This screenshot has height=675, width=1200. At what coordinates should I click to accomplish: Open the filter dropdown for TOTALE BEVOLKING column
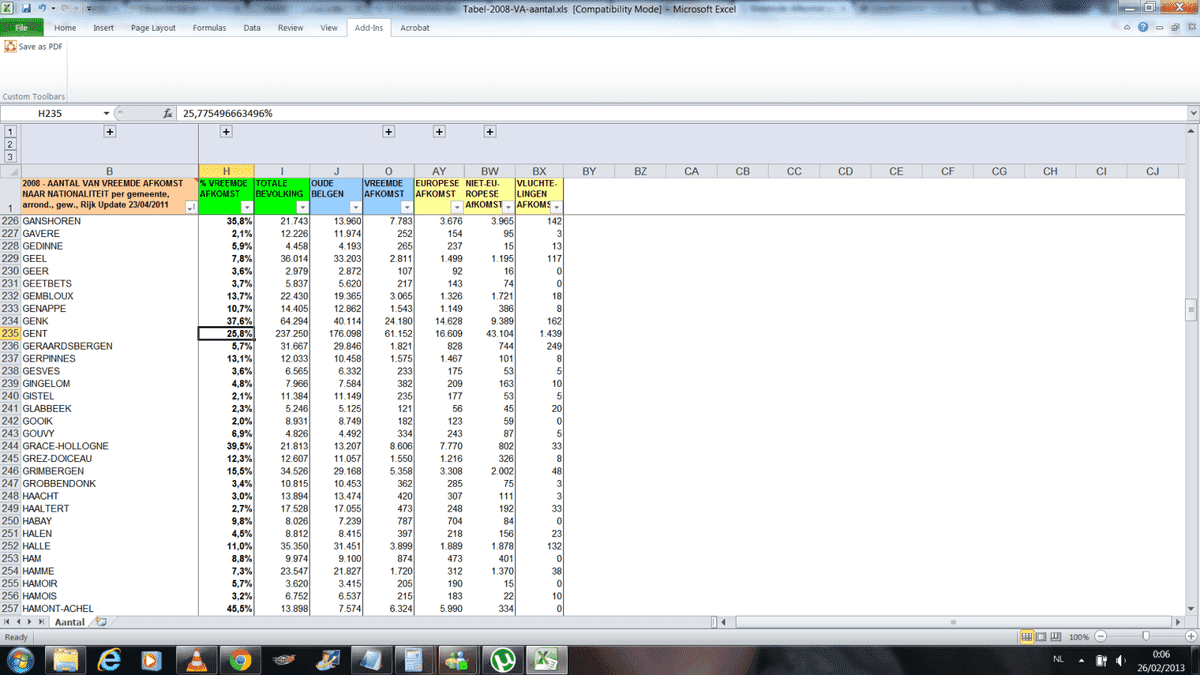(x=300, y=207)
